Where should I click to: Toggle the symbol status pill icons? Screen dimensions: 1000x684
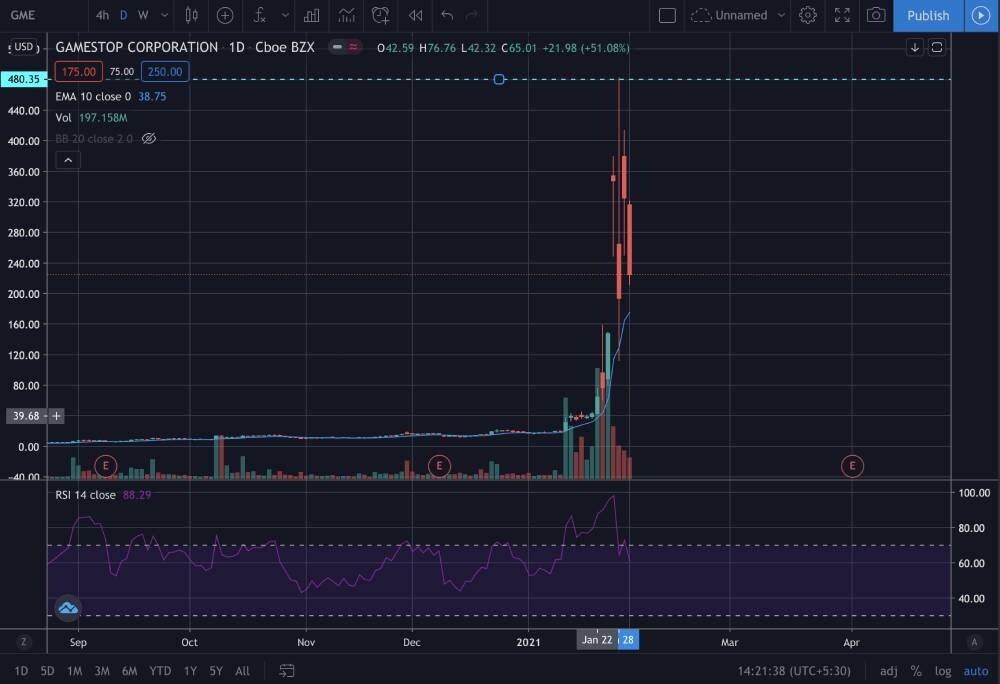coord(346,47)
